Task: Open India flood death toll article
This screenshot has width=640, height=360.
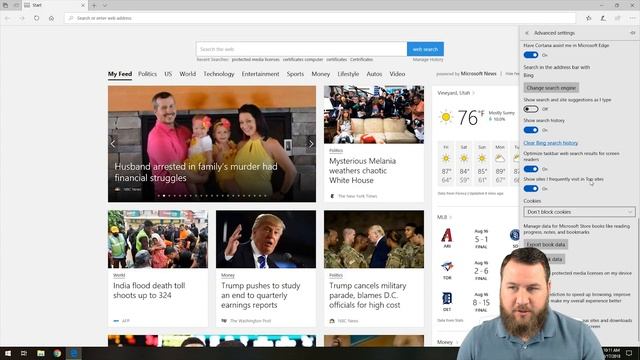Action: (149, 290)
